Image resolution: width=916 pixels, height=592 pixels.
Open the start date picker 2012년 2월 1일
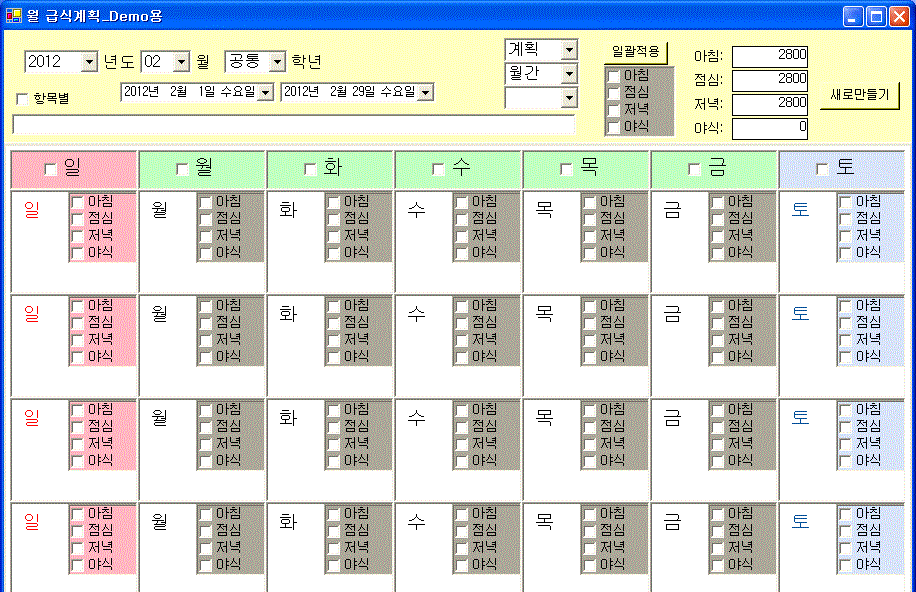[x=266, y=92]
